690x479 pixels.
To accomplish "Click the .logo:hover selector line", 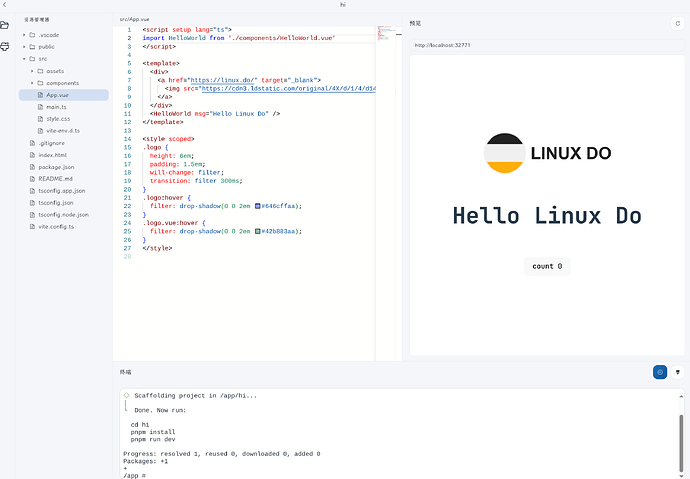I will pyautogui.click(x=166, y=198).
